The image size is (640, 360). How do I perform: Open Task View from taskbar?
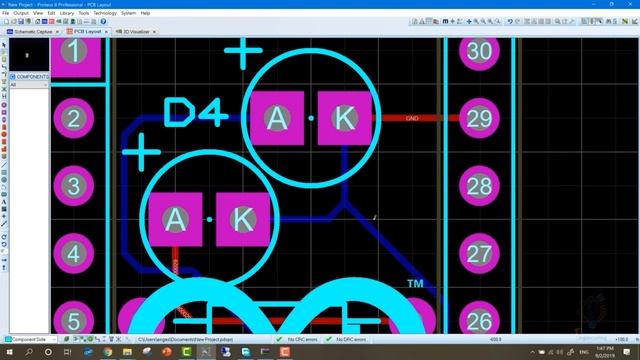(67, 351)
